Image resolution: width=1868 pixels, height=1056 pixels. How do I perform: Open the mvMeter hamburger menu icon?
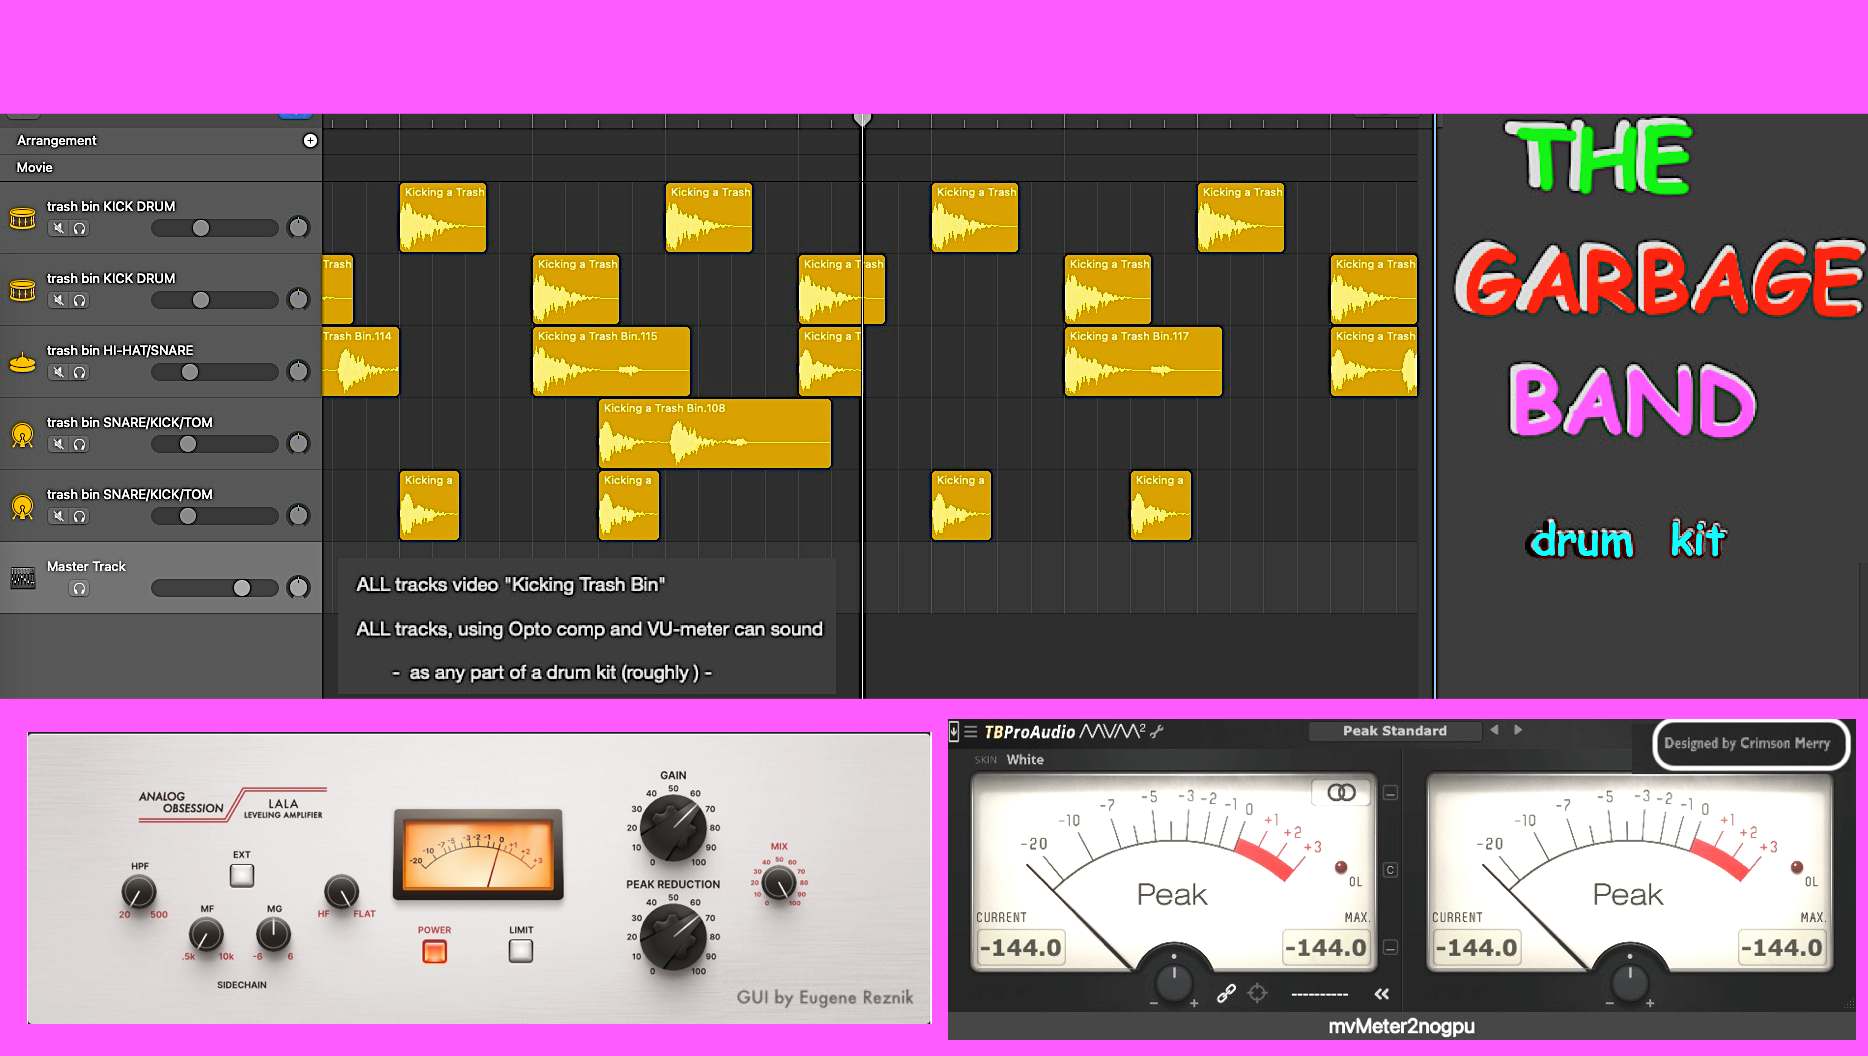970,732
